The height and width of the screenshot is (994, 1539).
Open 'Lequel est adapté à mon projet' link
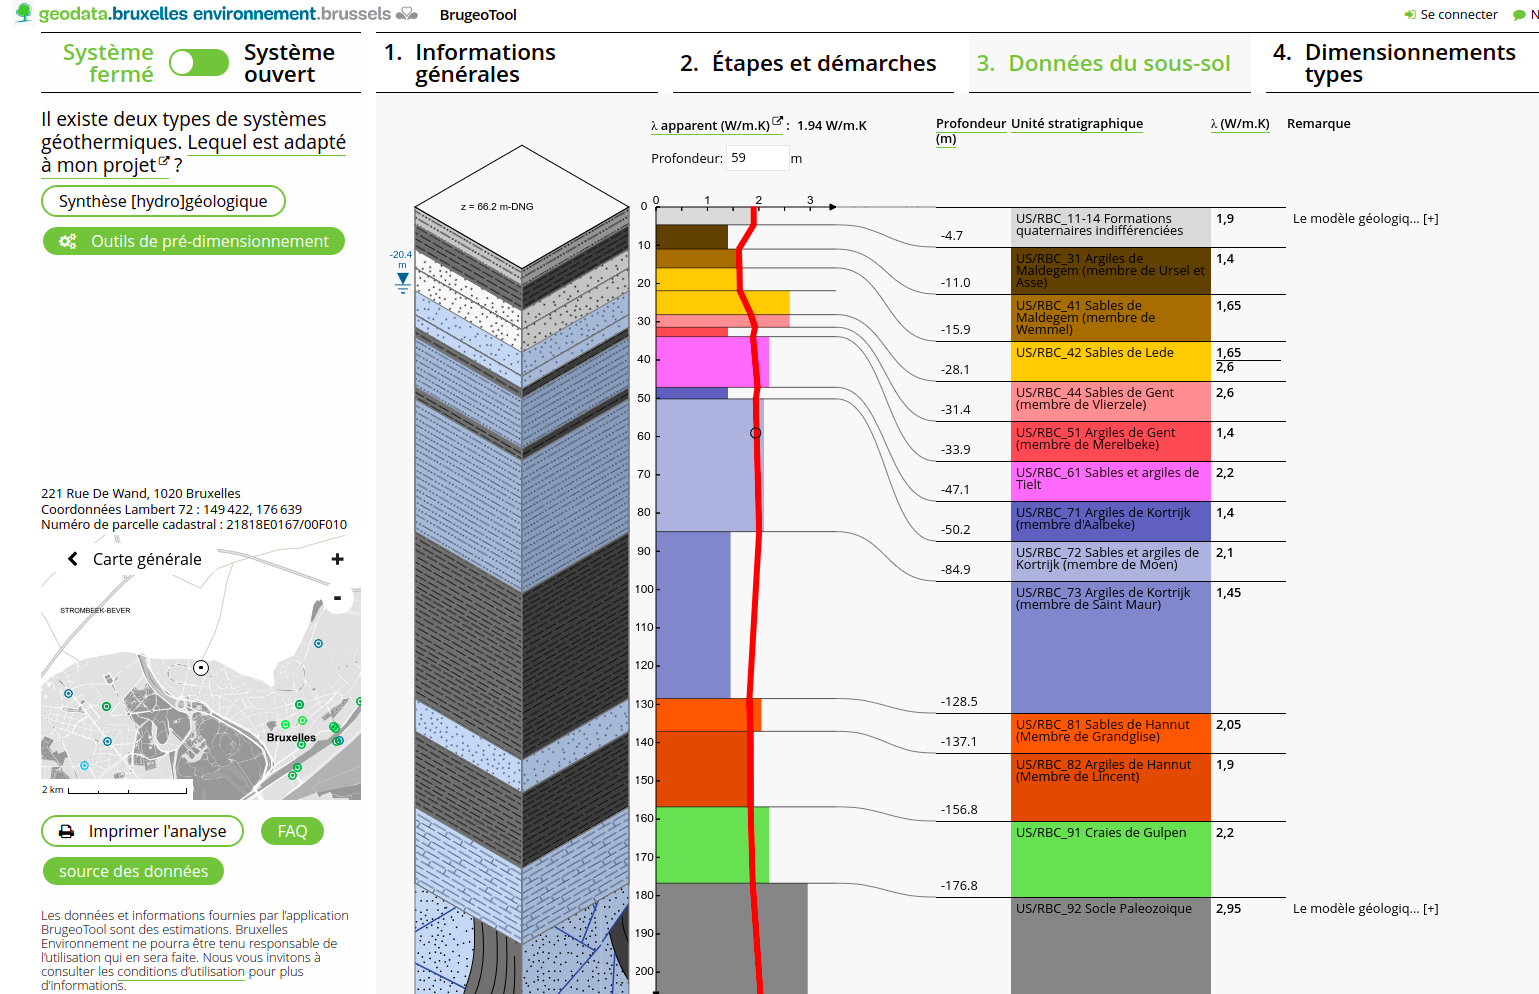tap(193, 153)
